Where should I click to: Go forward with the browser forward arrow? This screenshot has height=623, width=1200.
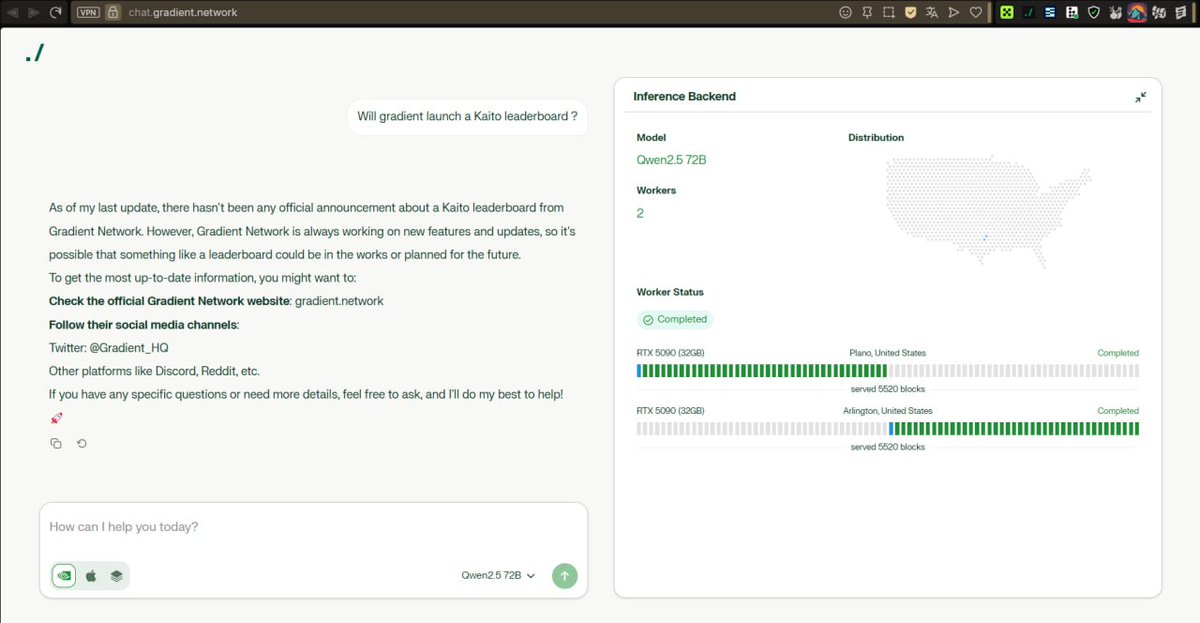pos(33,13)
